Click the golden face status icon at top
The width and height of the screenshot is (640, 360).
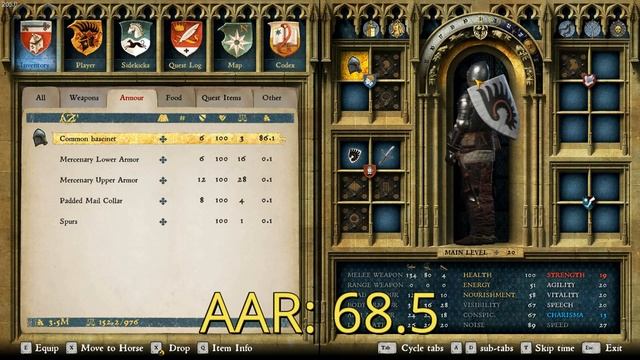(396, 29)
